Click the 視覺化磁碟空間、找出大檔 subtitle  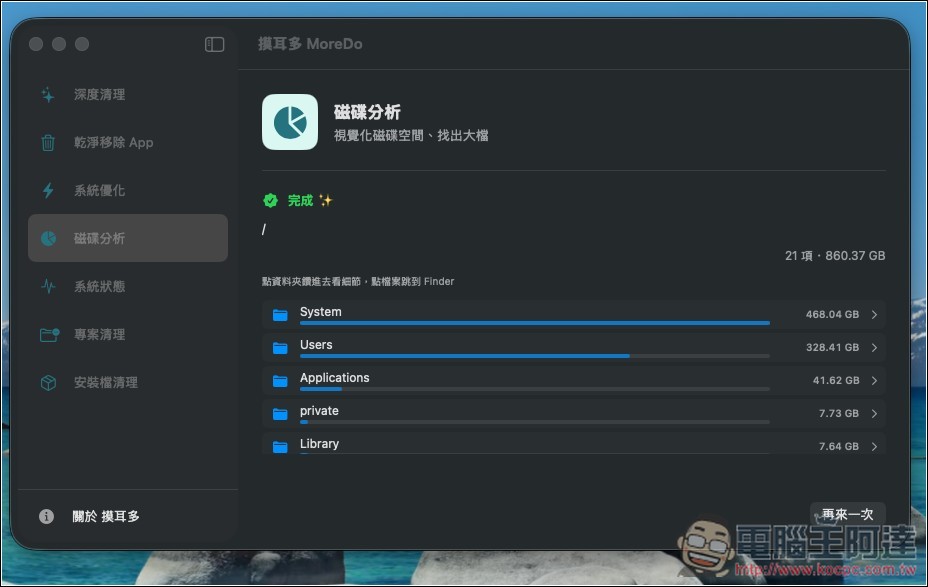[x=411, y=136]
